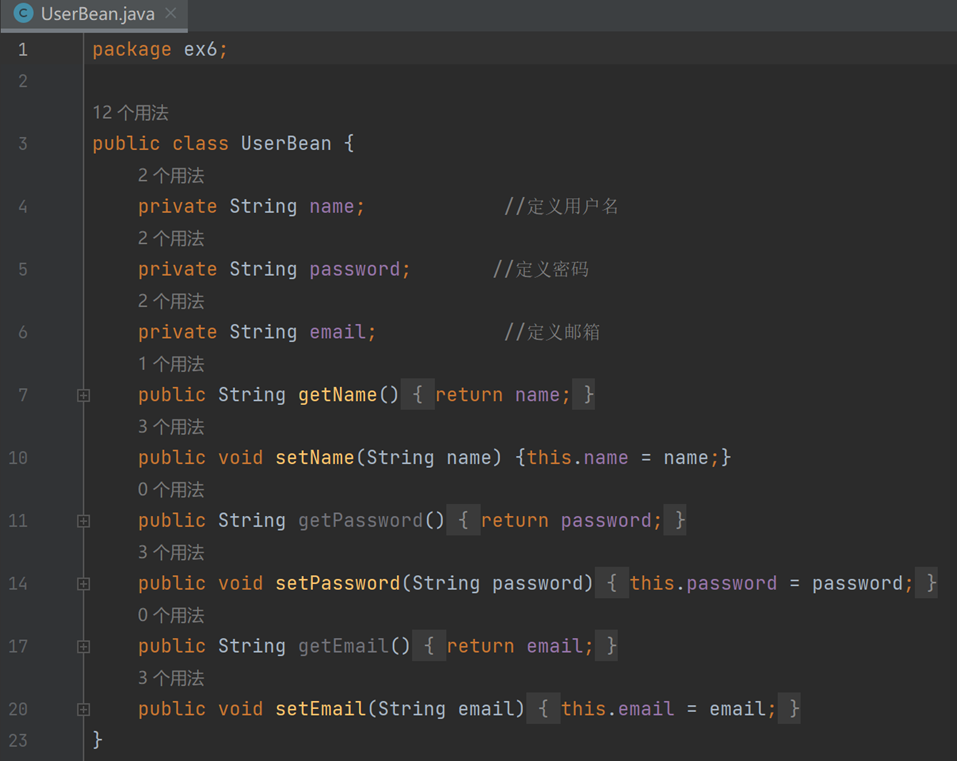Screen dimensions: 957x761
Task: Click the package ex6 declaration line
Action: [x=160, y=49]
